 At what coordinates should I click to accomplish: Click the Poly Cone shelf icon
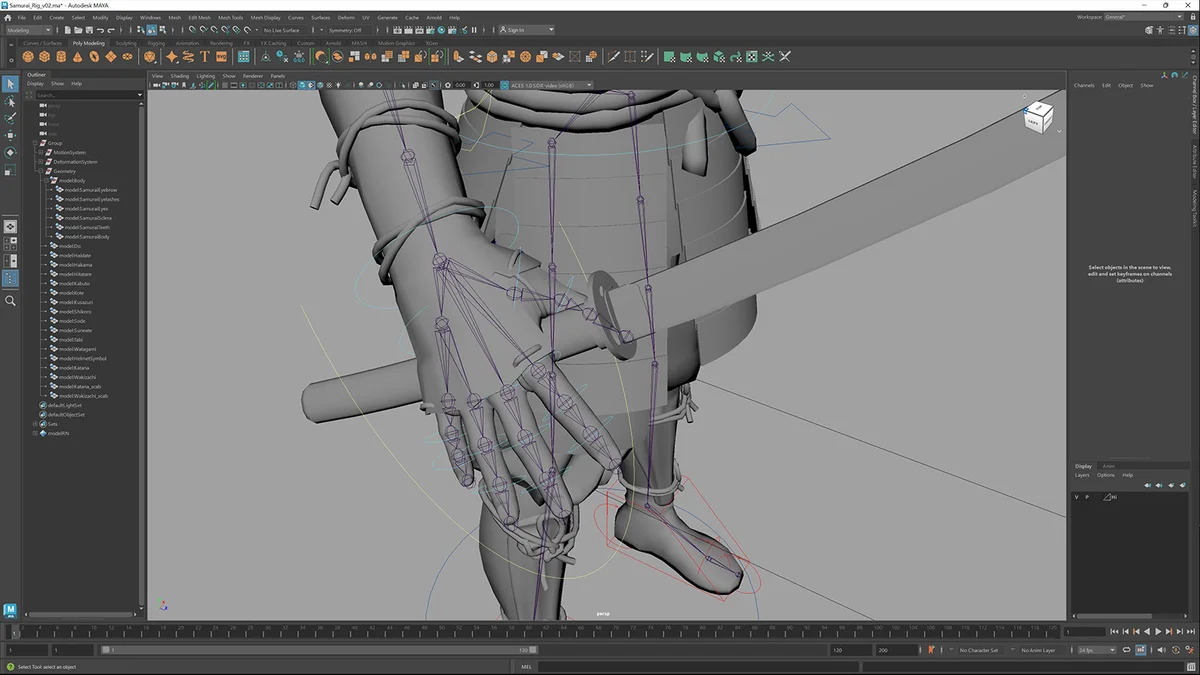pos(77,57)
